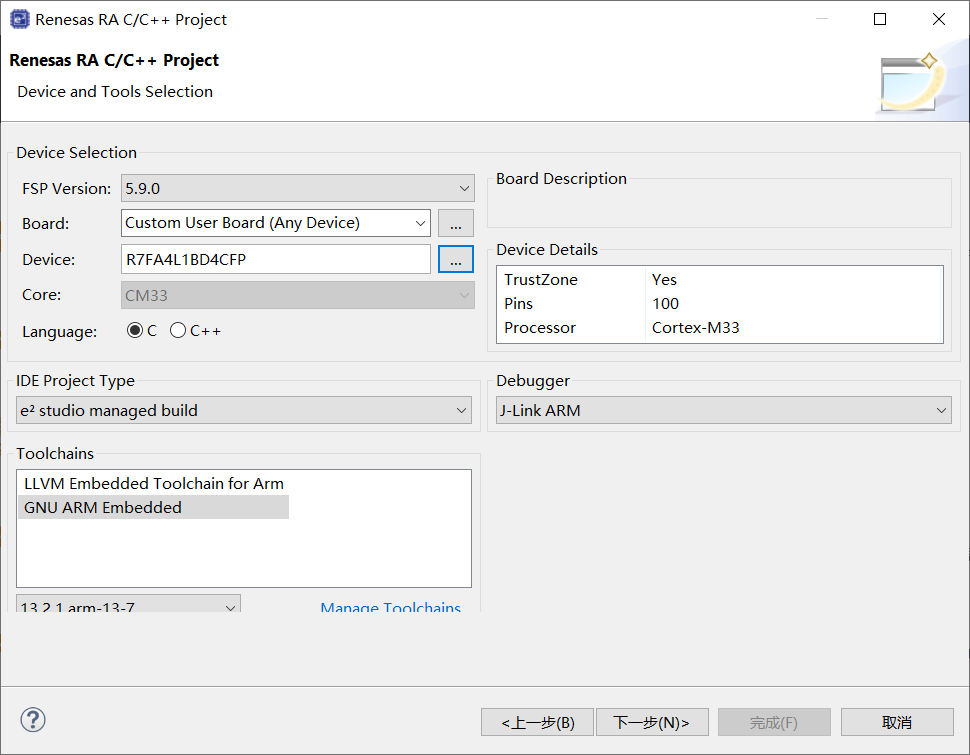Open the FSP Version dropdown
Image resolution: width=970 pixels, height=755 pixels.
tap(298, 188)
